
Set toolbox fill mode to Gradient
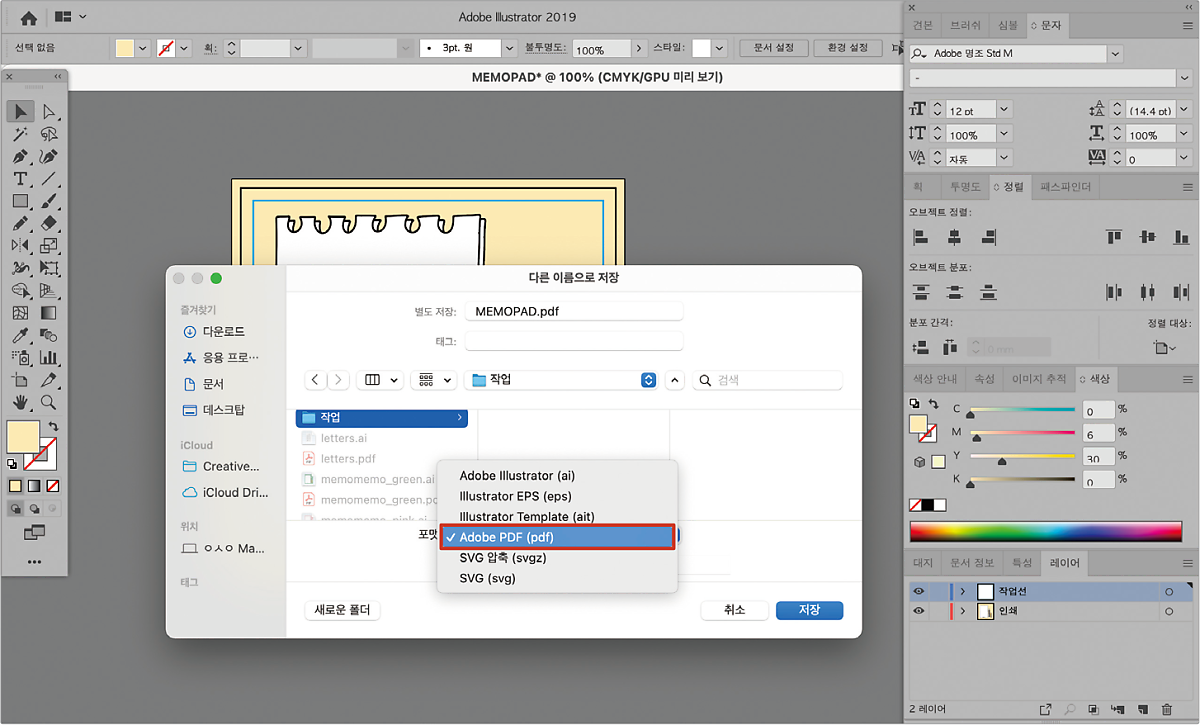pyautogui.click(x=34, y=486)
